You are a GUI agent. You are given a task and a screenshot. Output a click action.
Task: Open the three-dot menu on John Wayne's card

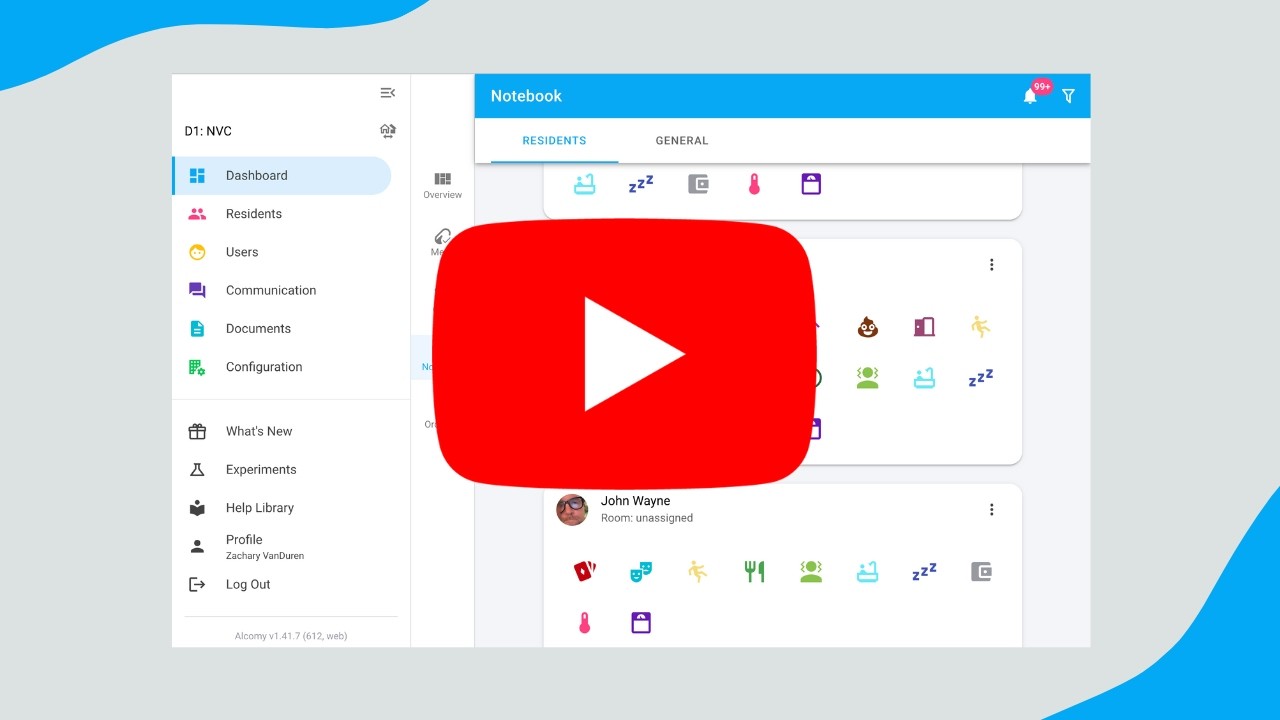pos(992,510)
